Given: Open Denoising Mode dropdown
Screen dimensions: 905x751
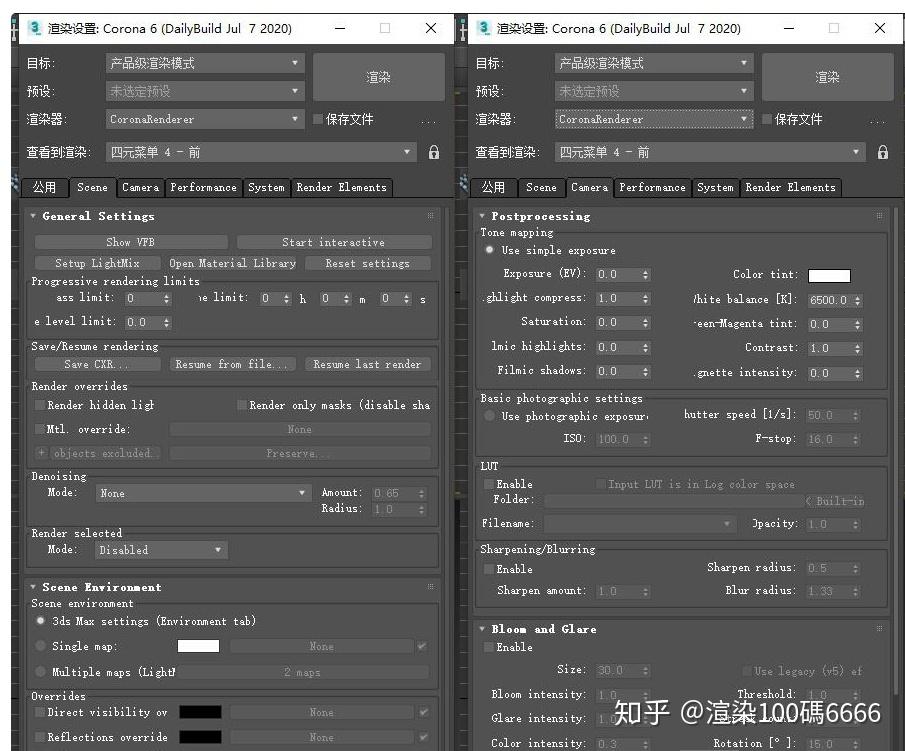Looking at the screenshot, I should [203, 493].
